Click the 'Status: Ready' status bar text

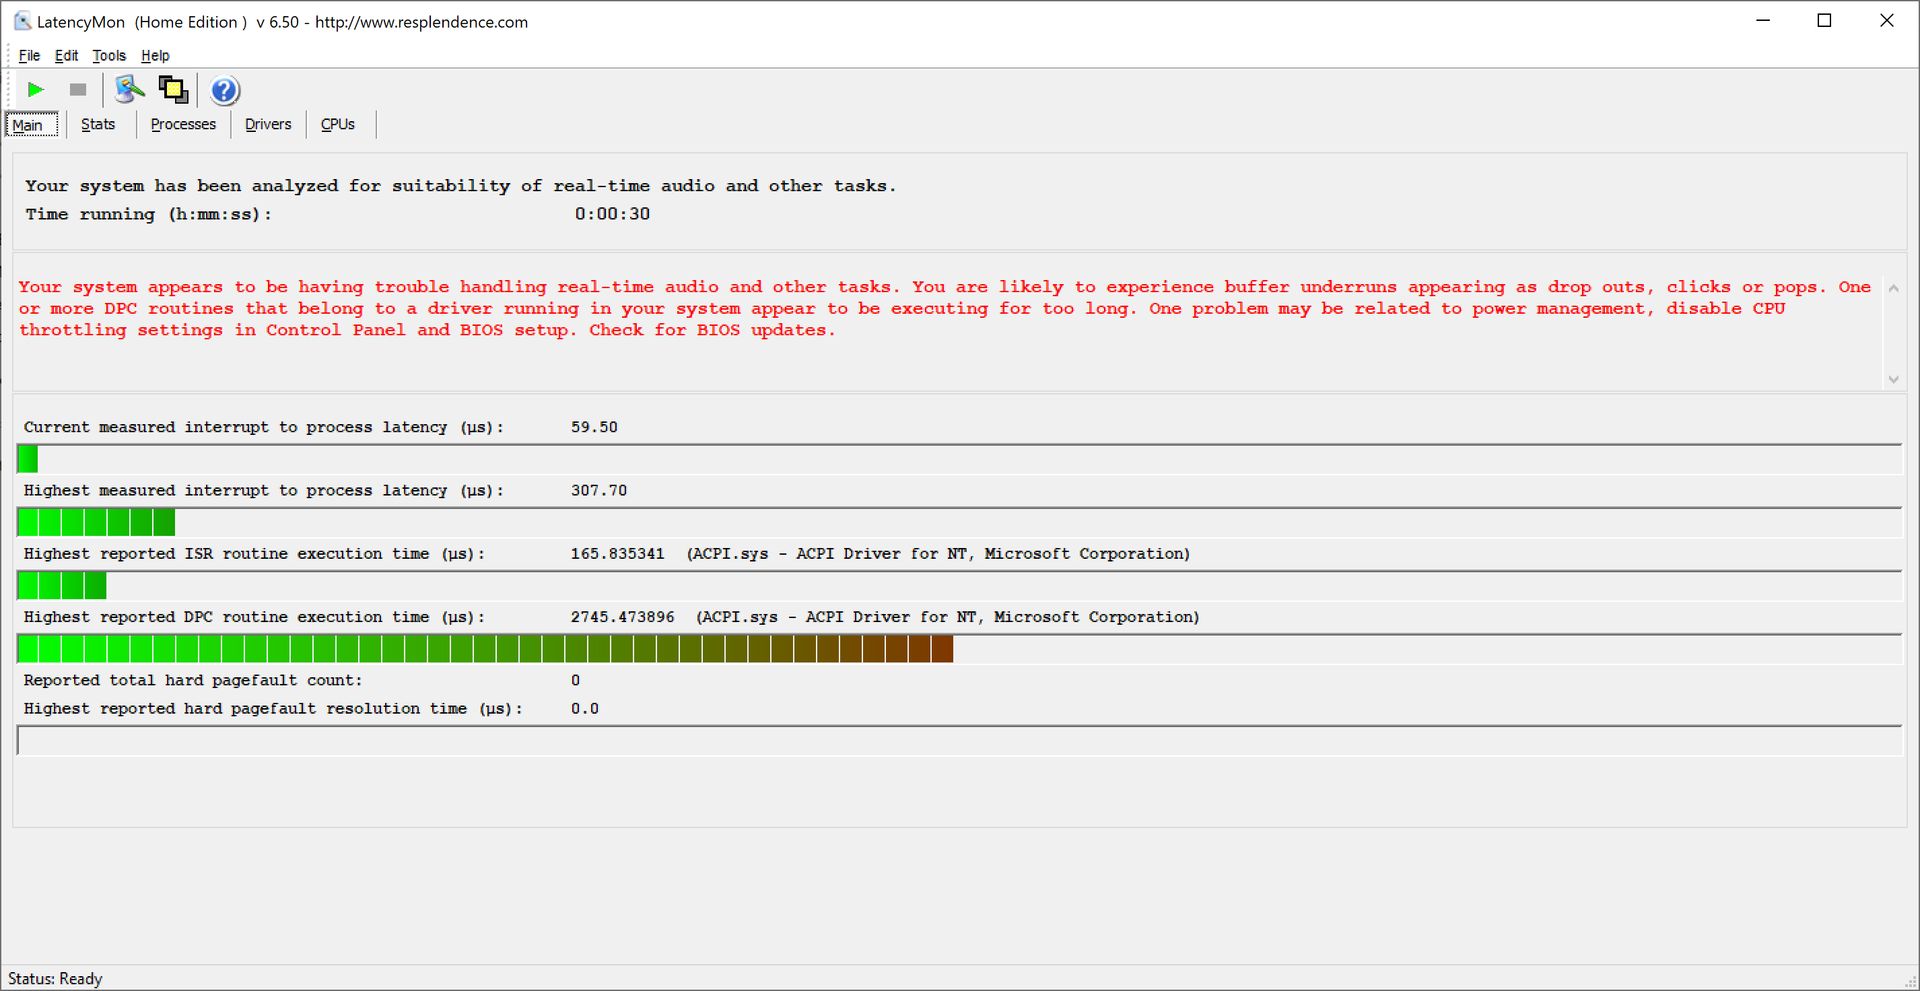55,979
